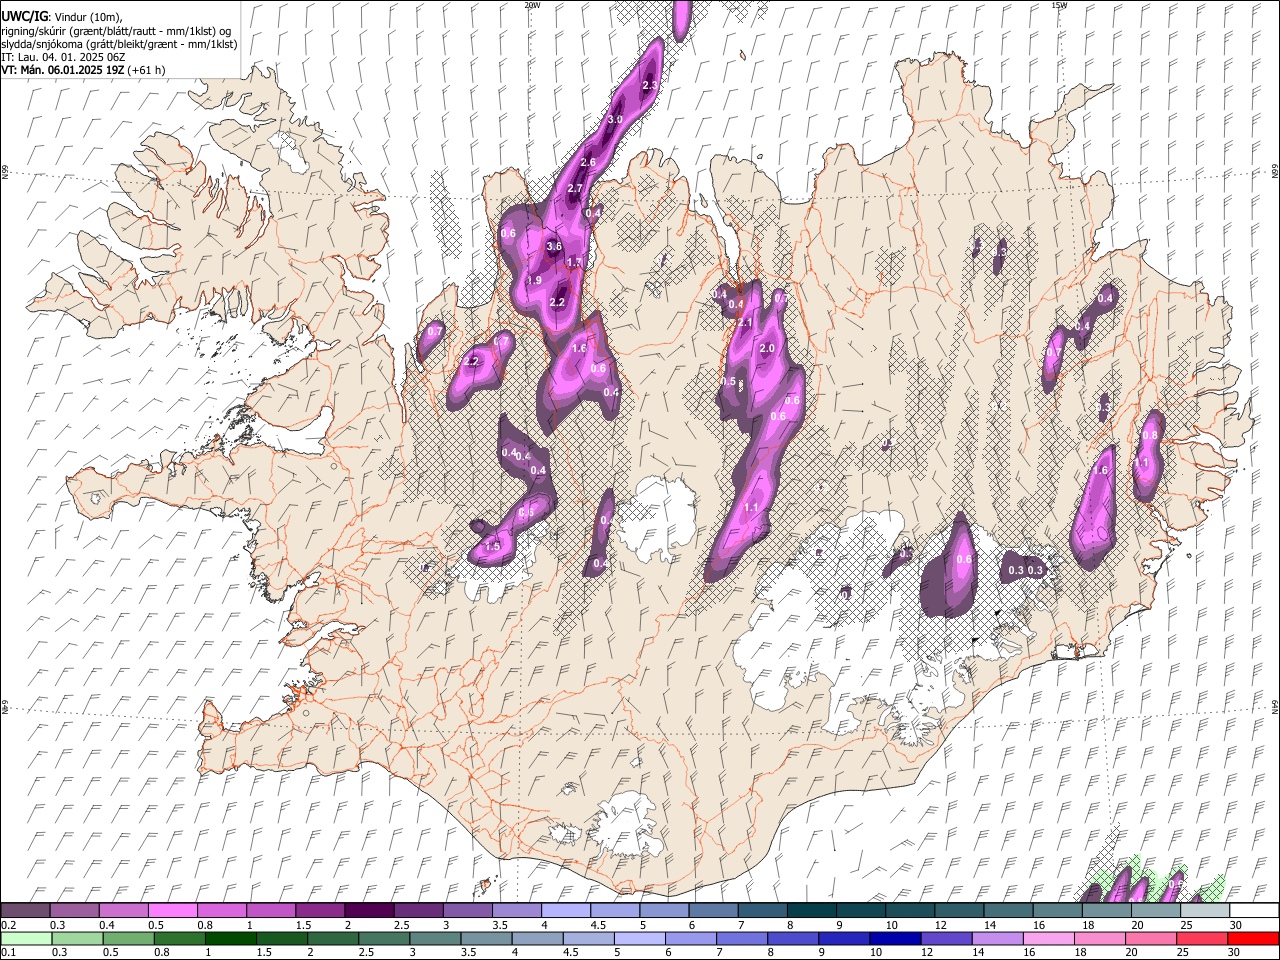Pick the darkest purple 2 swatch in snow legend
This screenshot has width=1280, height=960.
369,911
